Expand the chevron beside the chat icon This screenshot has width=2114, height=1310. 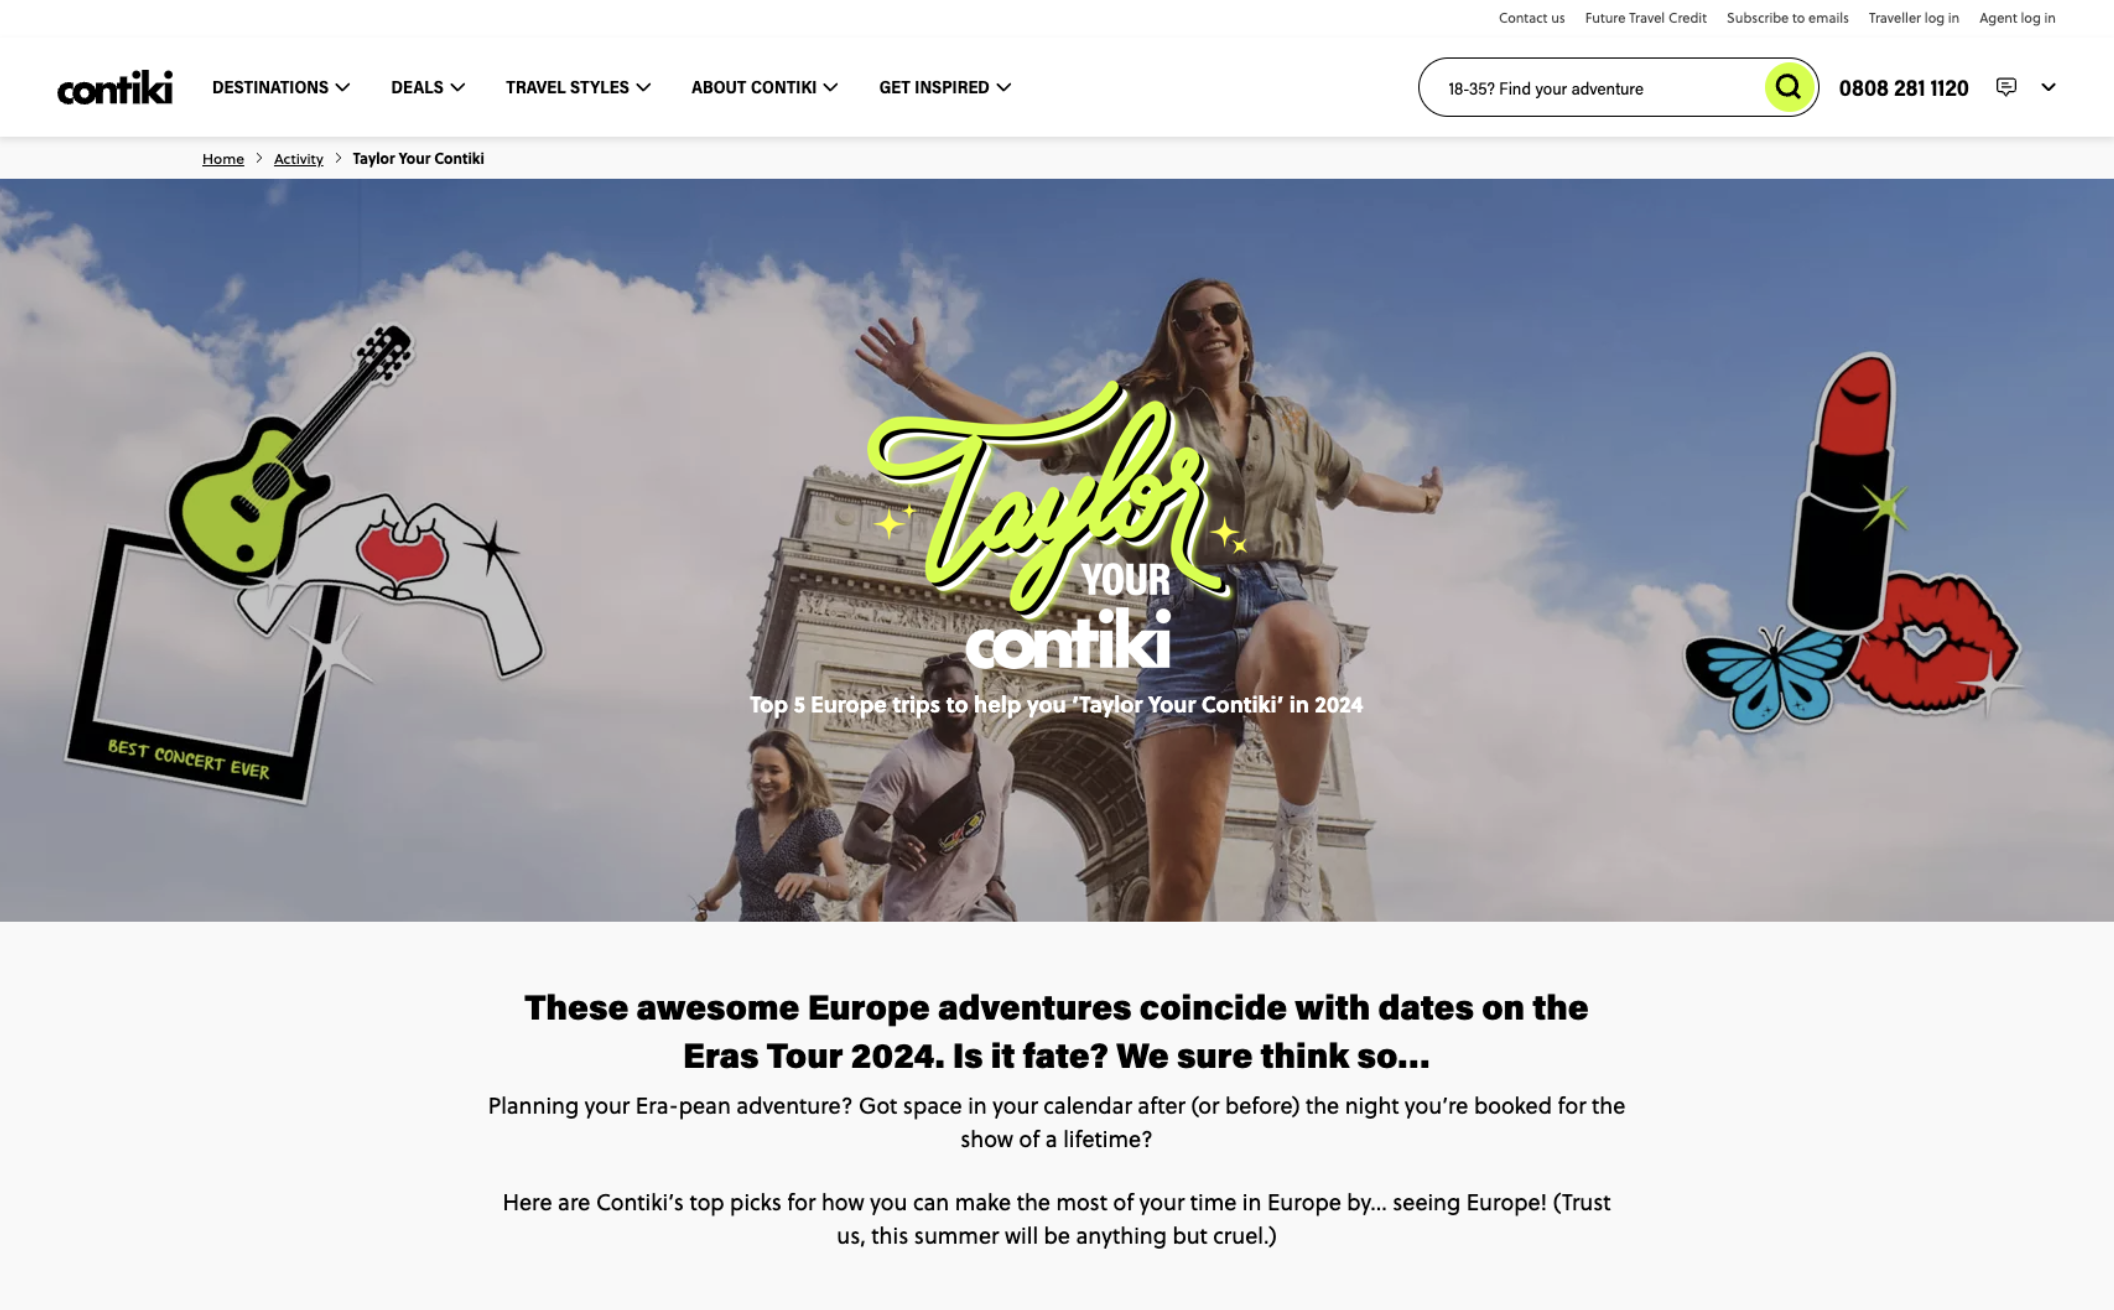click(2048, 87)
